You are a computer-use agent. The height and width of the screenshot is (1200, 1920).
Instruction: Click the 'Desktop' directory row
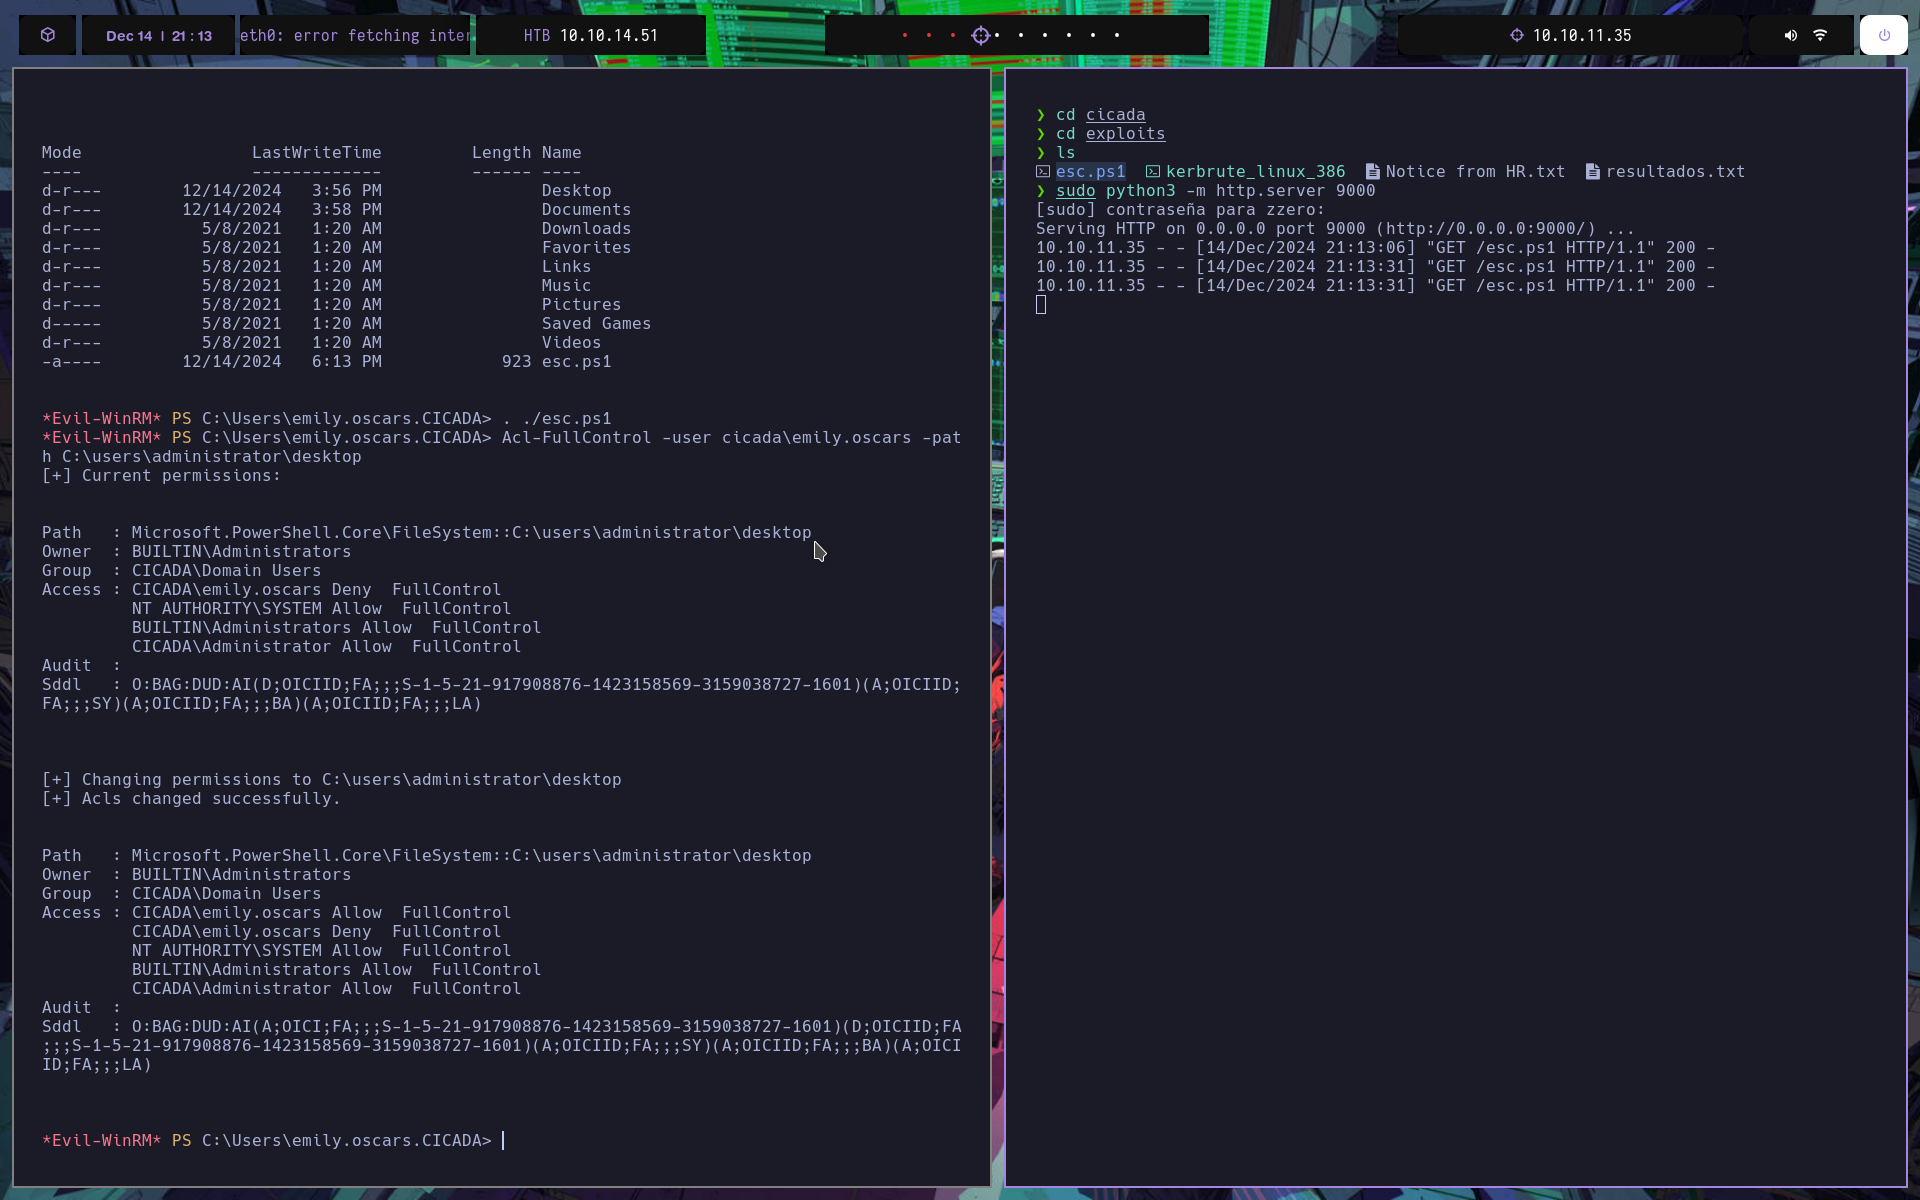[327, 191]
